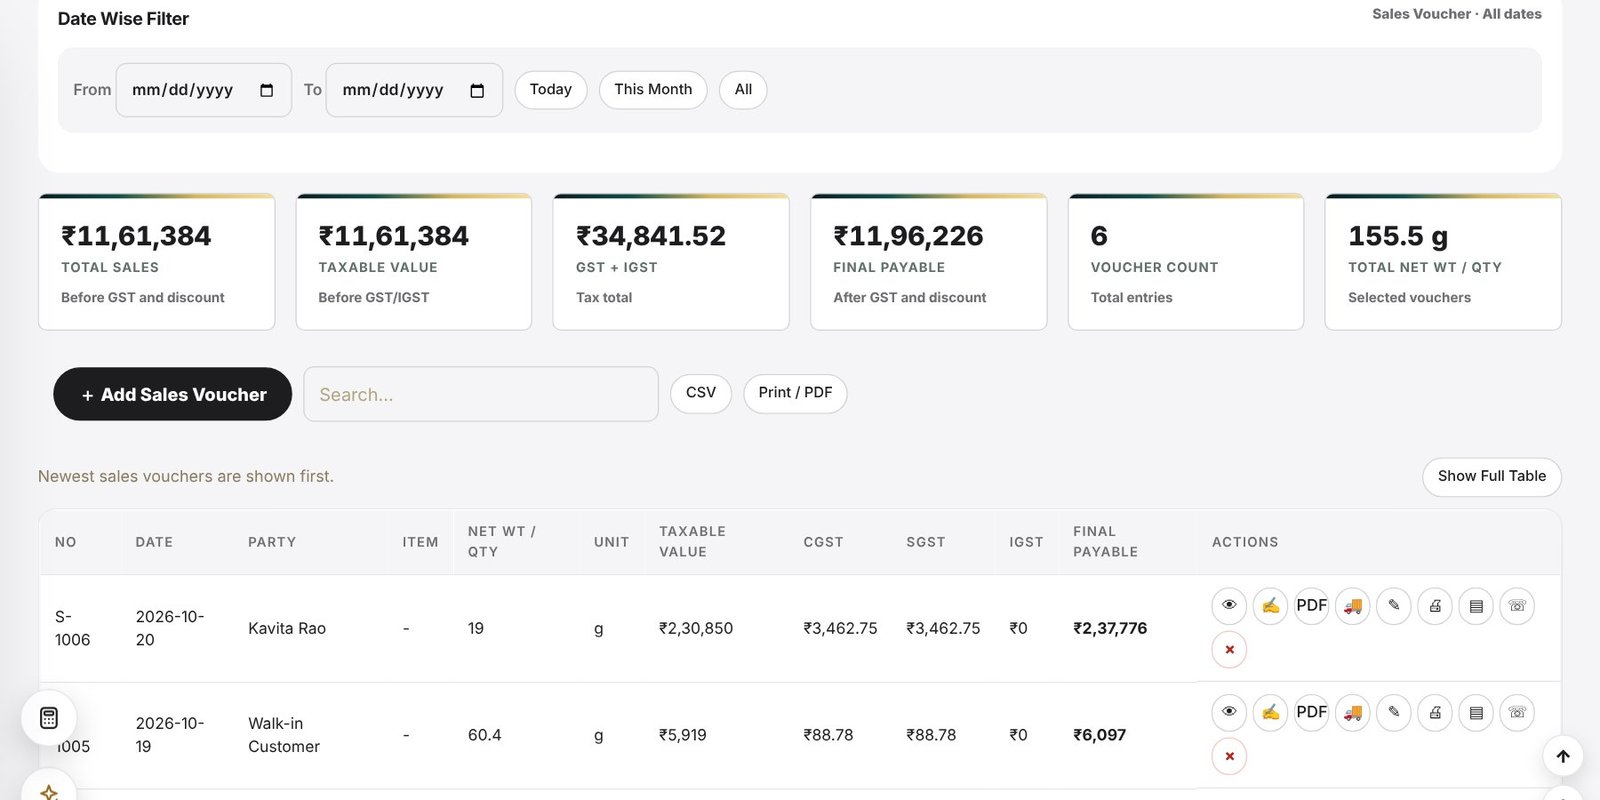The height and width of the screenshot is (800, 1600).
Task: View voucher S-1006 with the eye icon
Action: (x=1229, y=606)
